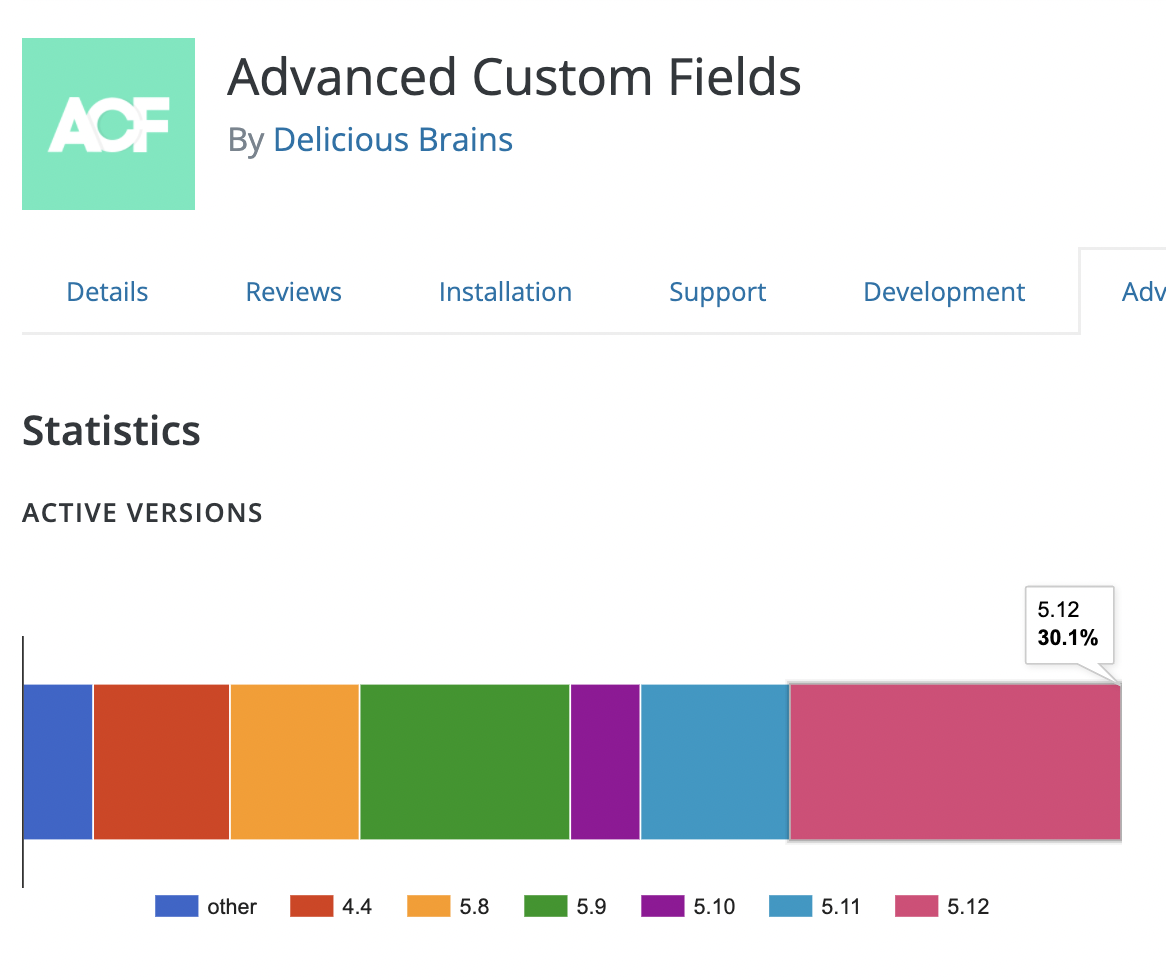
Task: Click the red 4.4 bar segment
Action: pos(161,761)
